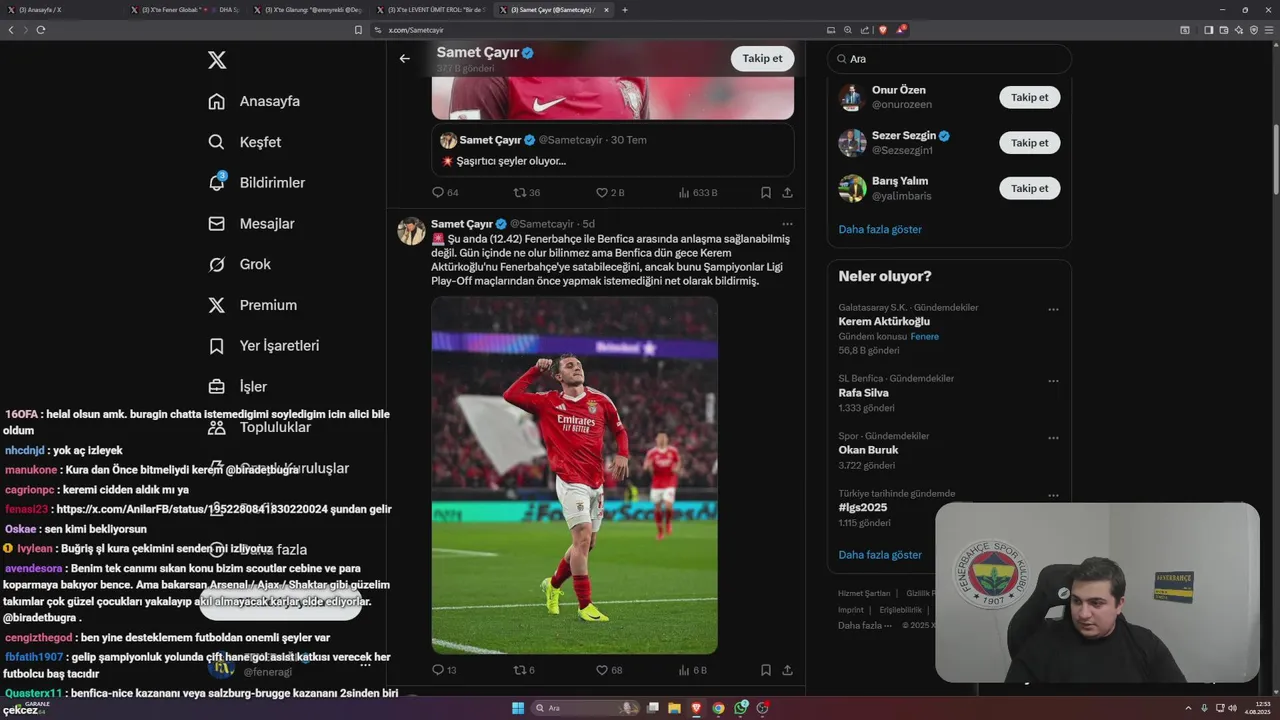Open more options for Okan Buruk trend

[x=1053, y=438]
